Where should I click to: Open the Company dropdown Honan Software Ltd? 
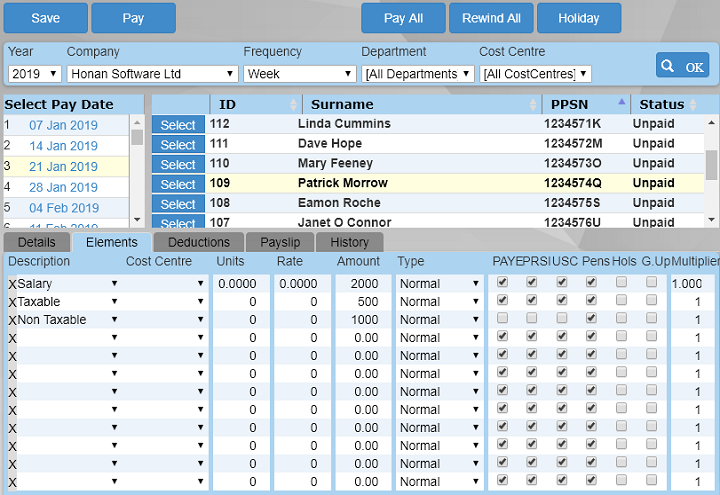152,74
